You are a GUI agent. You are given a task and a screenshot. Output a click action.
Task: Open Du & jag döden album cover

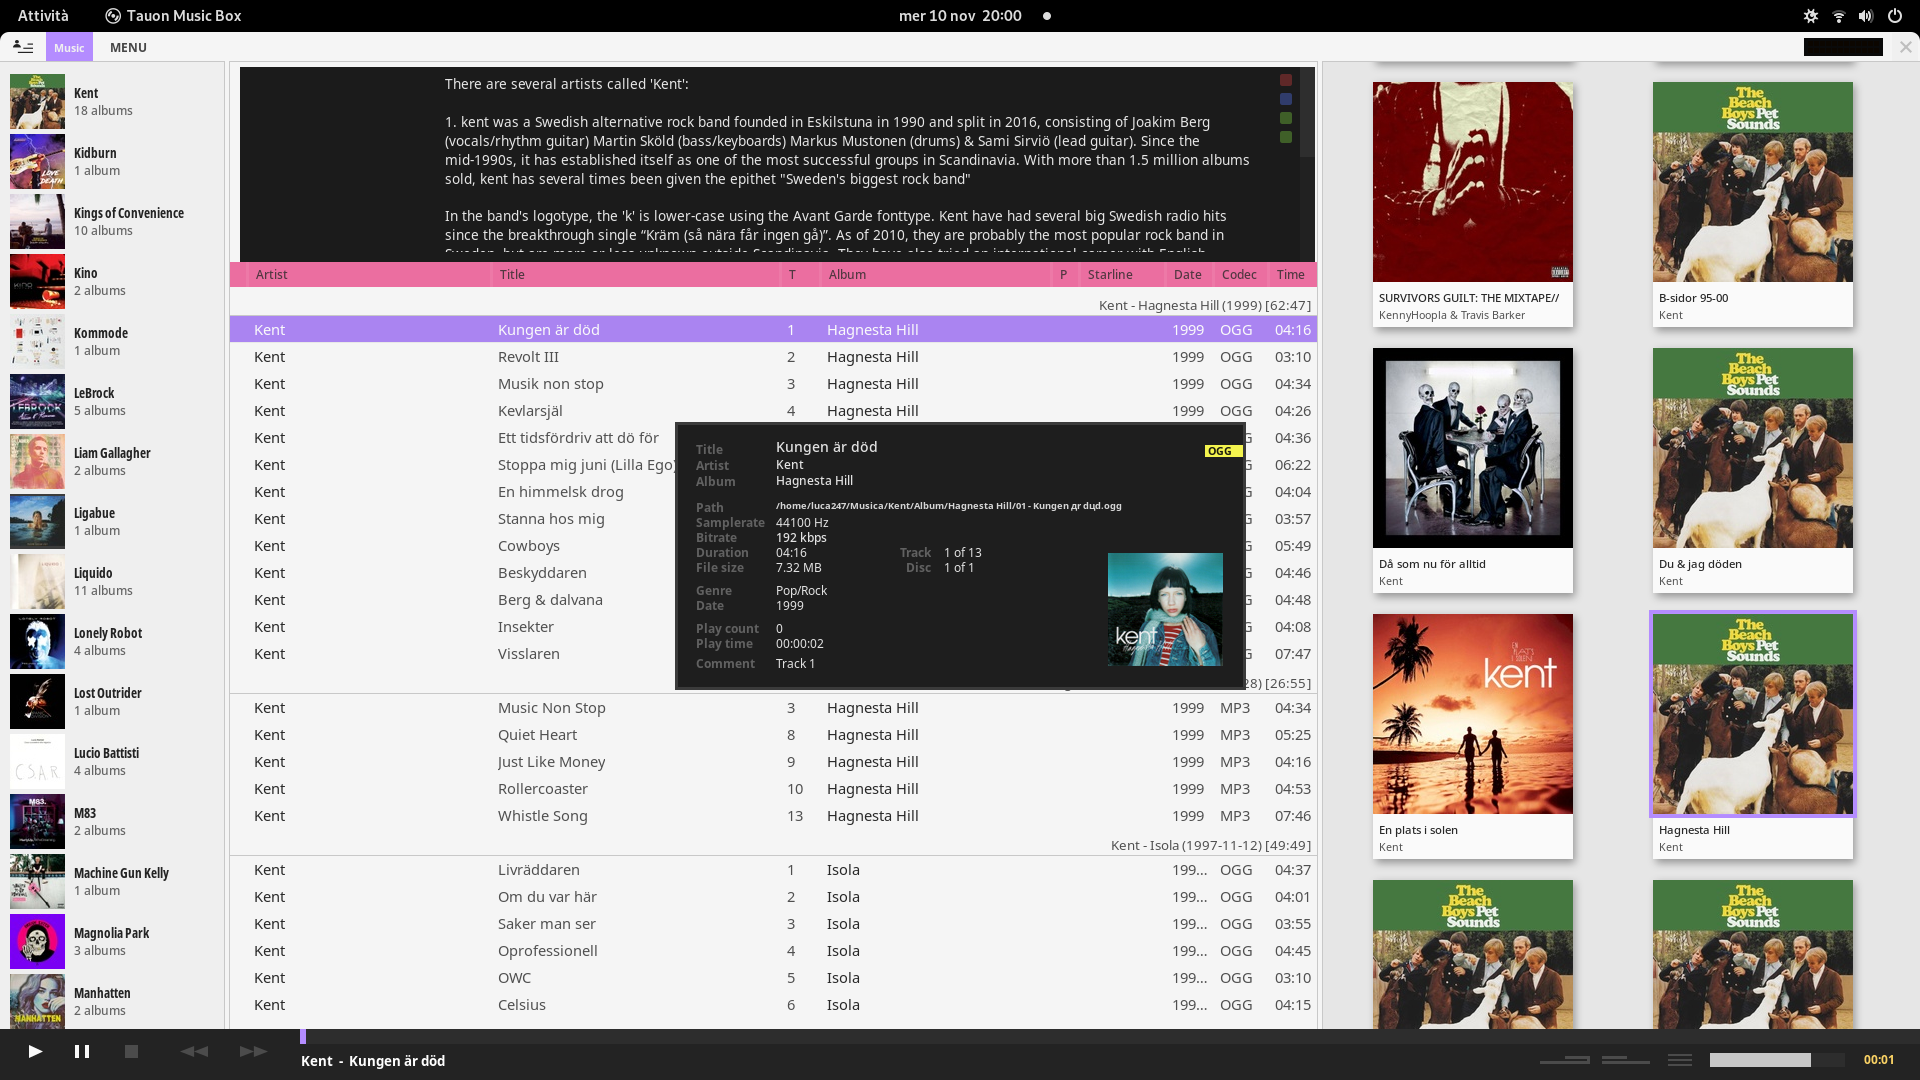[x=1753, y=448]
